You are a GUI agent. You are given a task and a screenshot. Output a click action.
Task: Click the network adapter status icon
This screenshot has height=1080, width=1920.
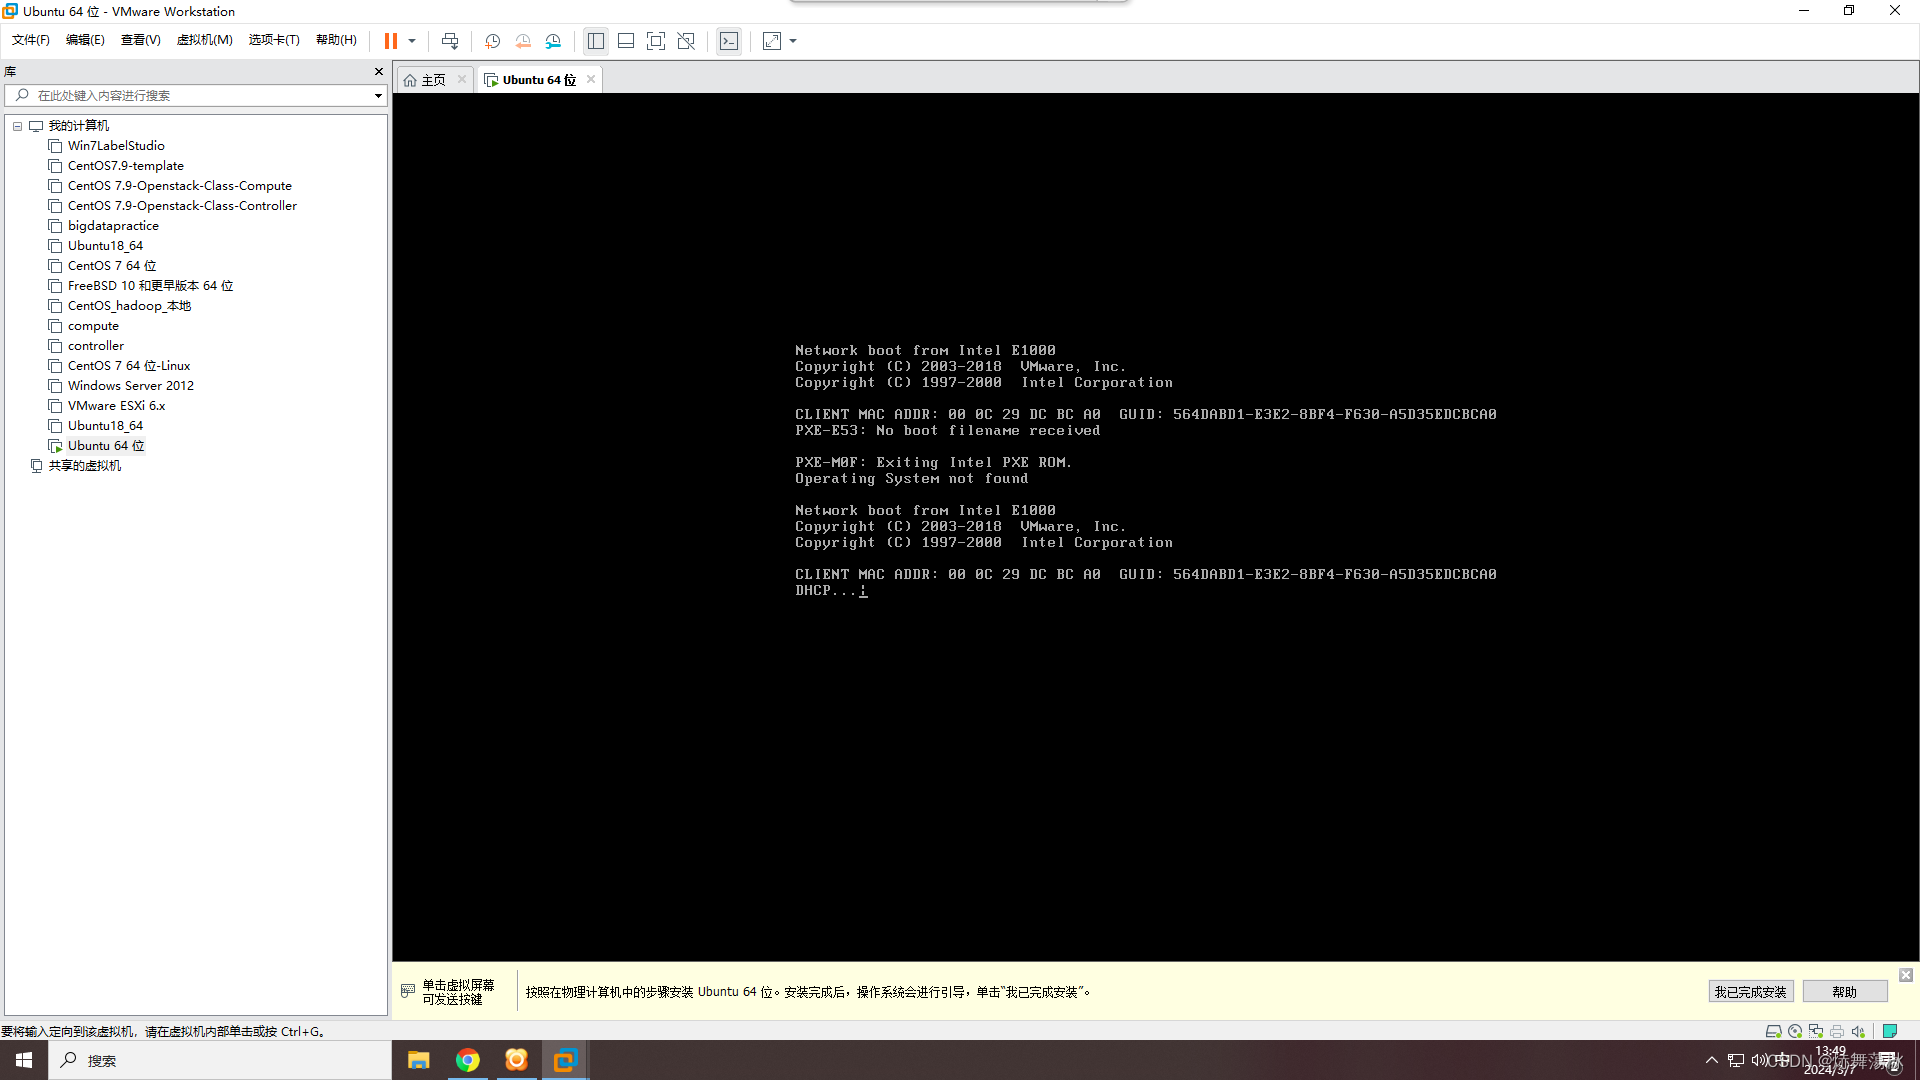point(1816,1031)
